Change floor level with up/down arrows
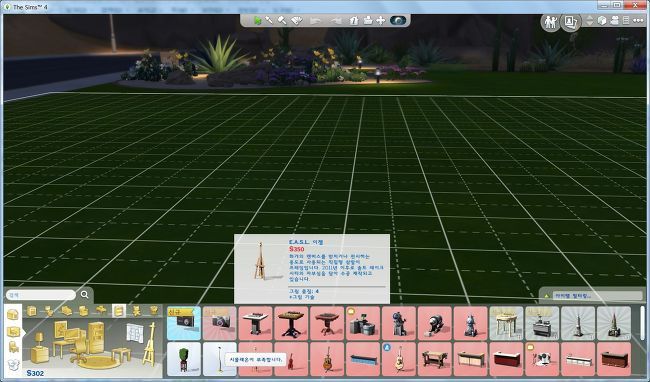 tap(590, 20)
